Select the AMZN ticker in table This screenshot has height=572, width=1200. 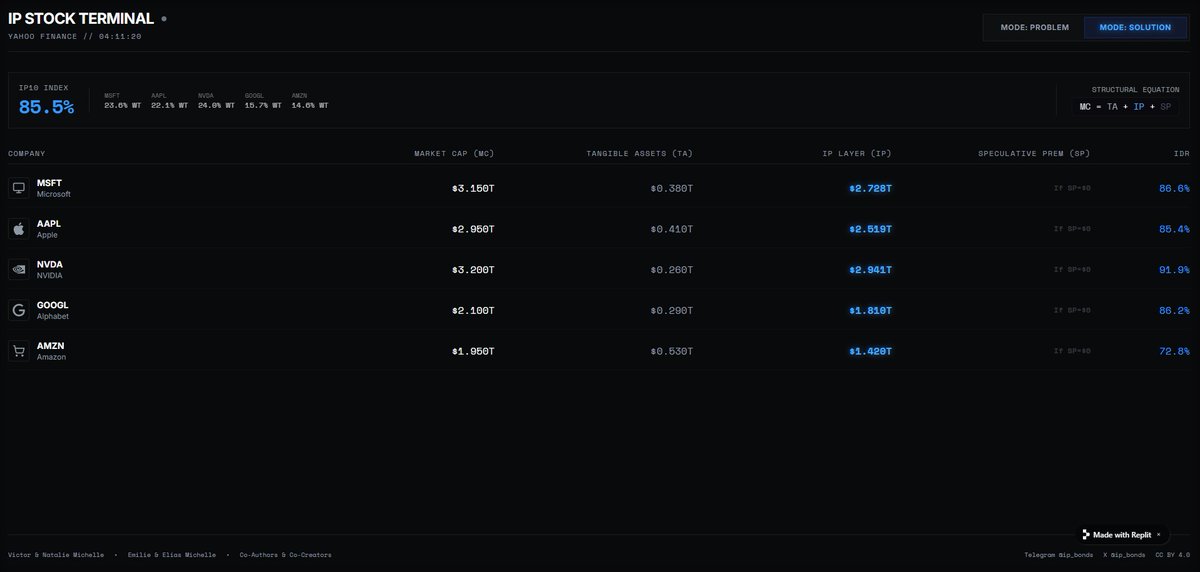(51, 346)
